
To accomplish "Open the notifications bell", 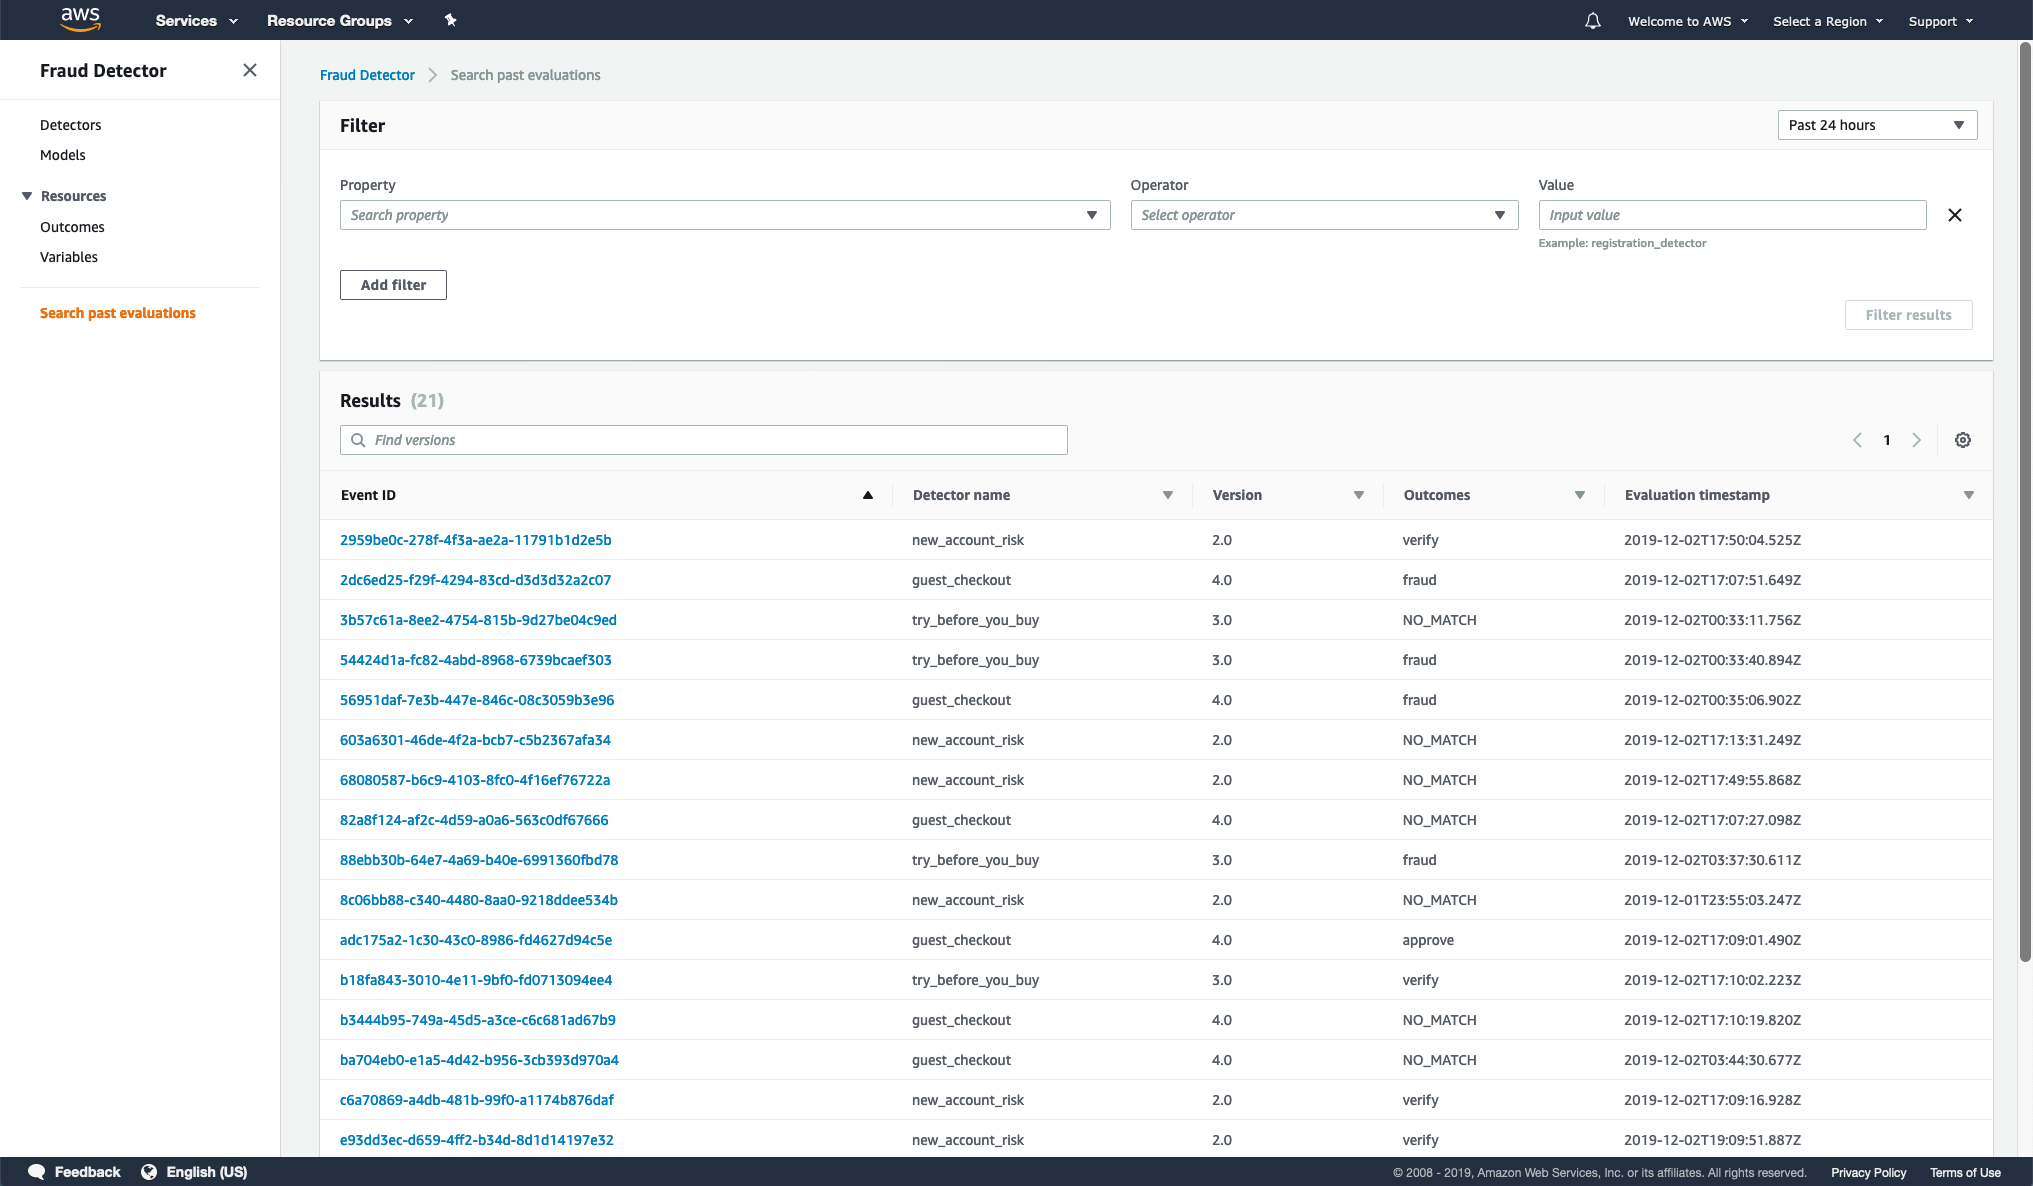I will [1593, 21].
